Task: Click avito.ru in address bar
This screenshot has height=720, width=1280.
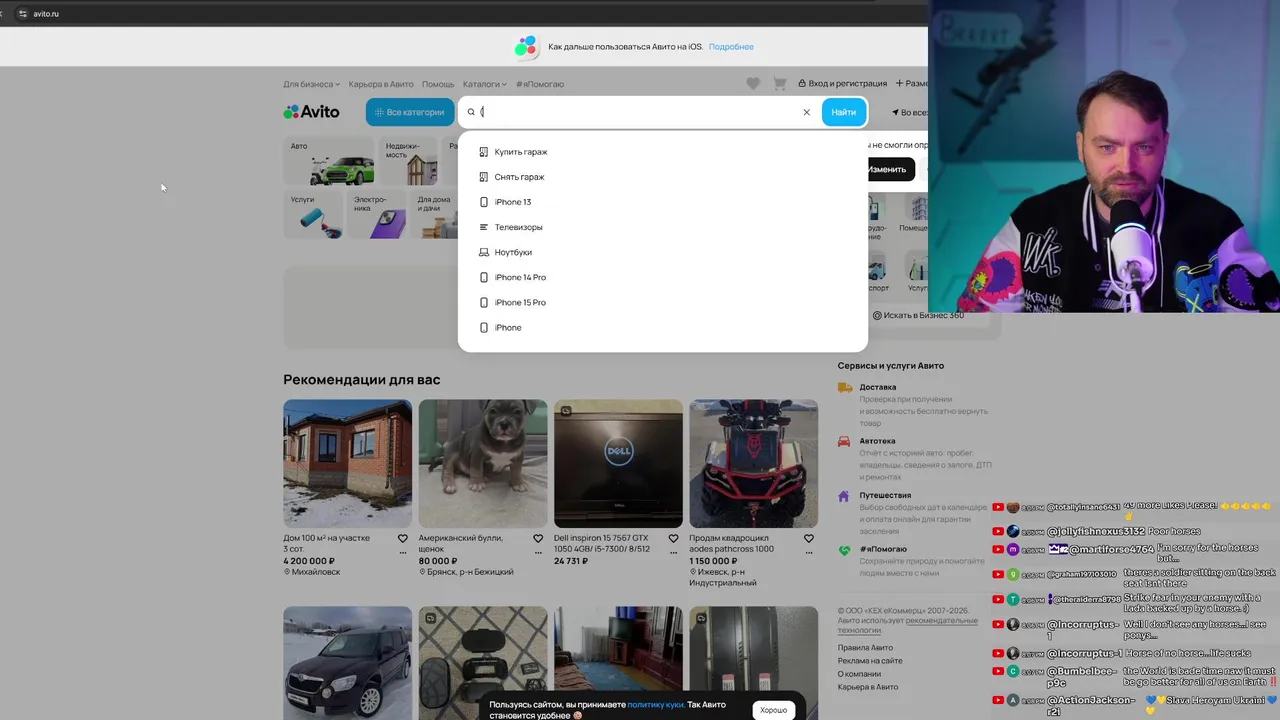Action: tap(46, 14)
